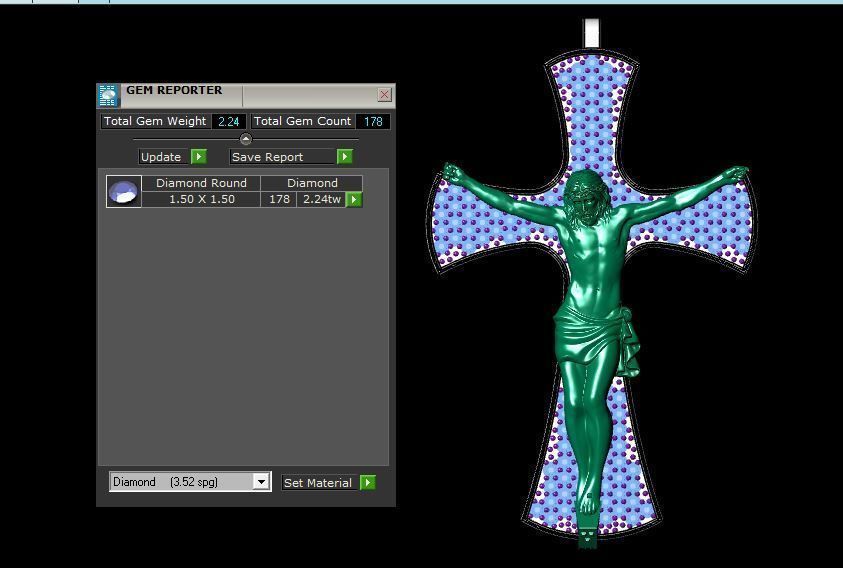
Task: Click the round diamond gem thumbnail
Action: click(124, 191)
